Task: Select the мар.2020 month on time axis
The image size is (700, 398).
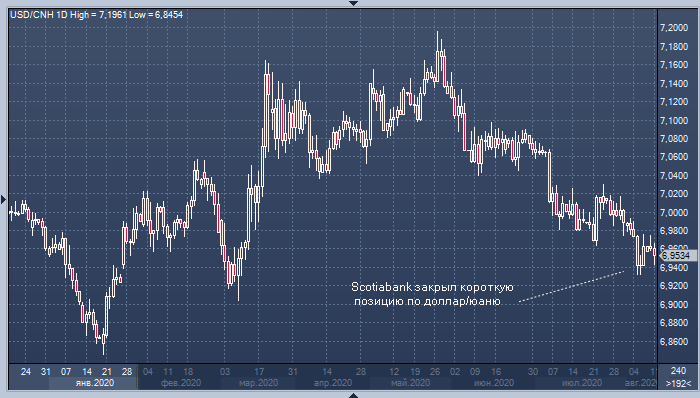Action: pyautogui.click(x=258, y=383)
